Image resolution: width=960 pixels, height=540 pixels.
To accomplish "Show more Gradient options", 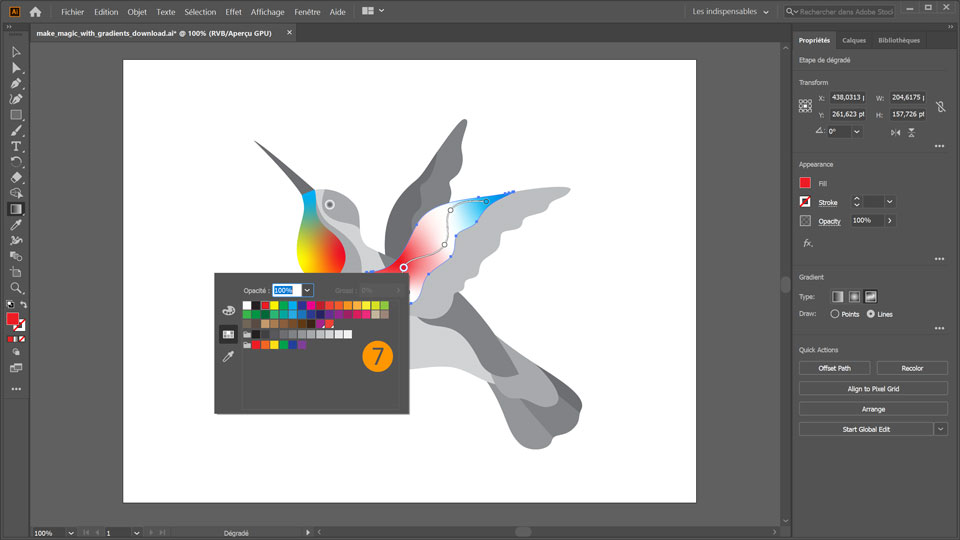I will (939, 328).
